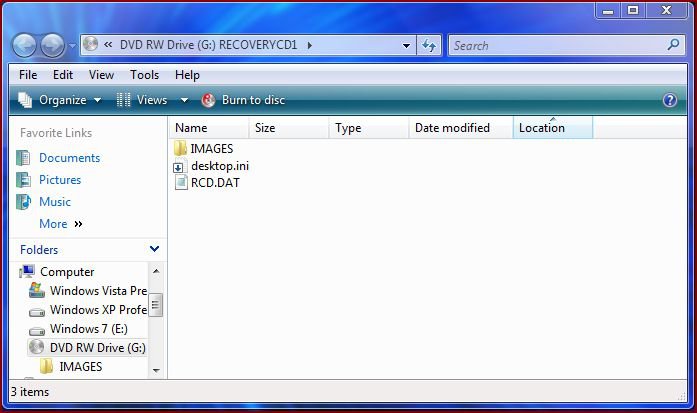This screenshot has width=697, height=413.
Task: Click '3 items' in the status bar
Action: [x=30, y=392]
